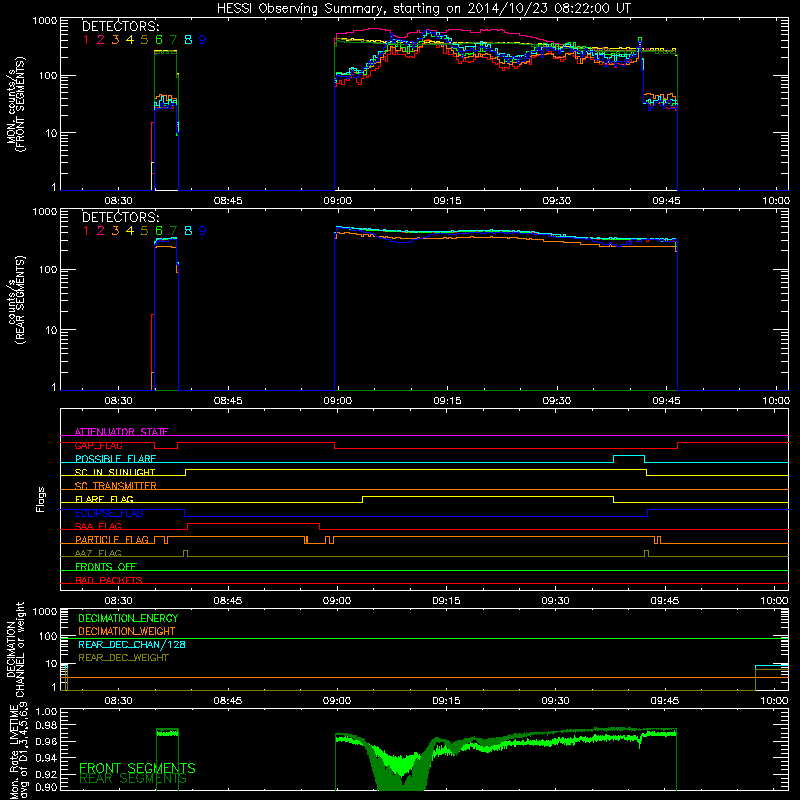
Task: Click the raised FLARE_FLAG segment on yellow line
Action: (488, 496)
